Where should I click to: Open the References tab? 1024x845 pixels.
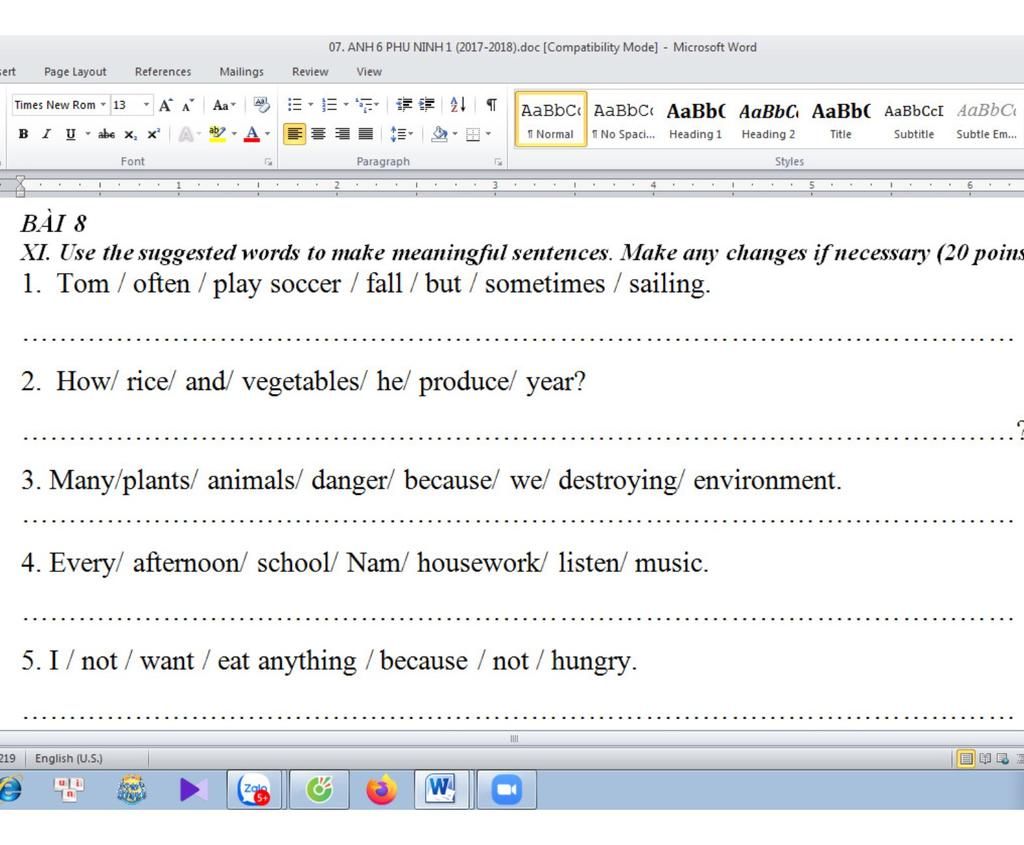[x=163, y=72]
